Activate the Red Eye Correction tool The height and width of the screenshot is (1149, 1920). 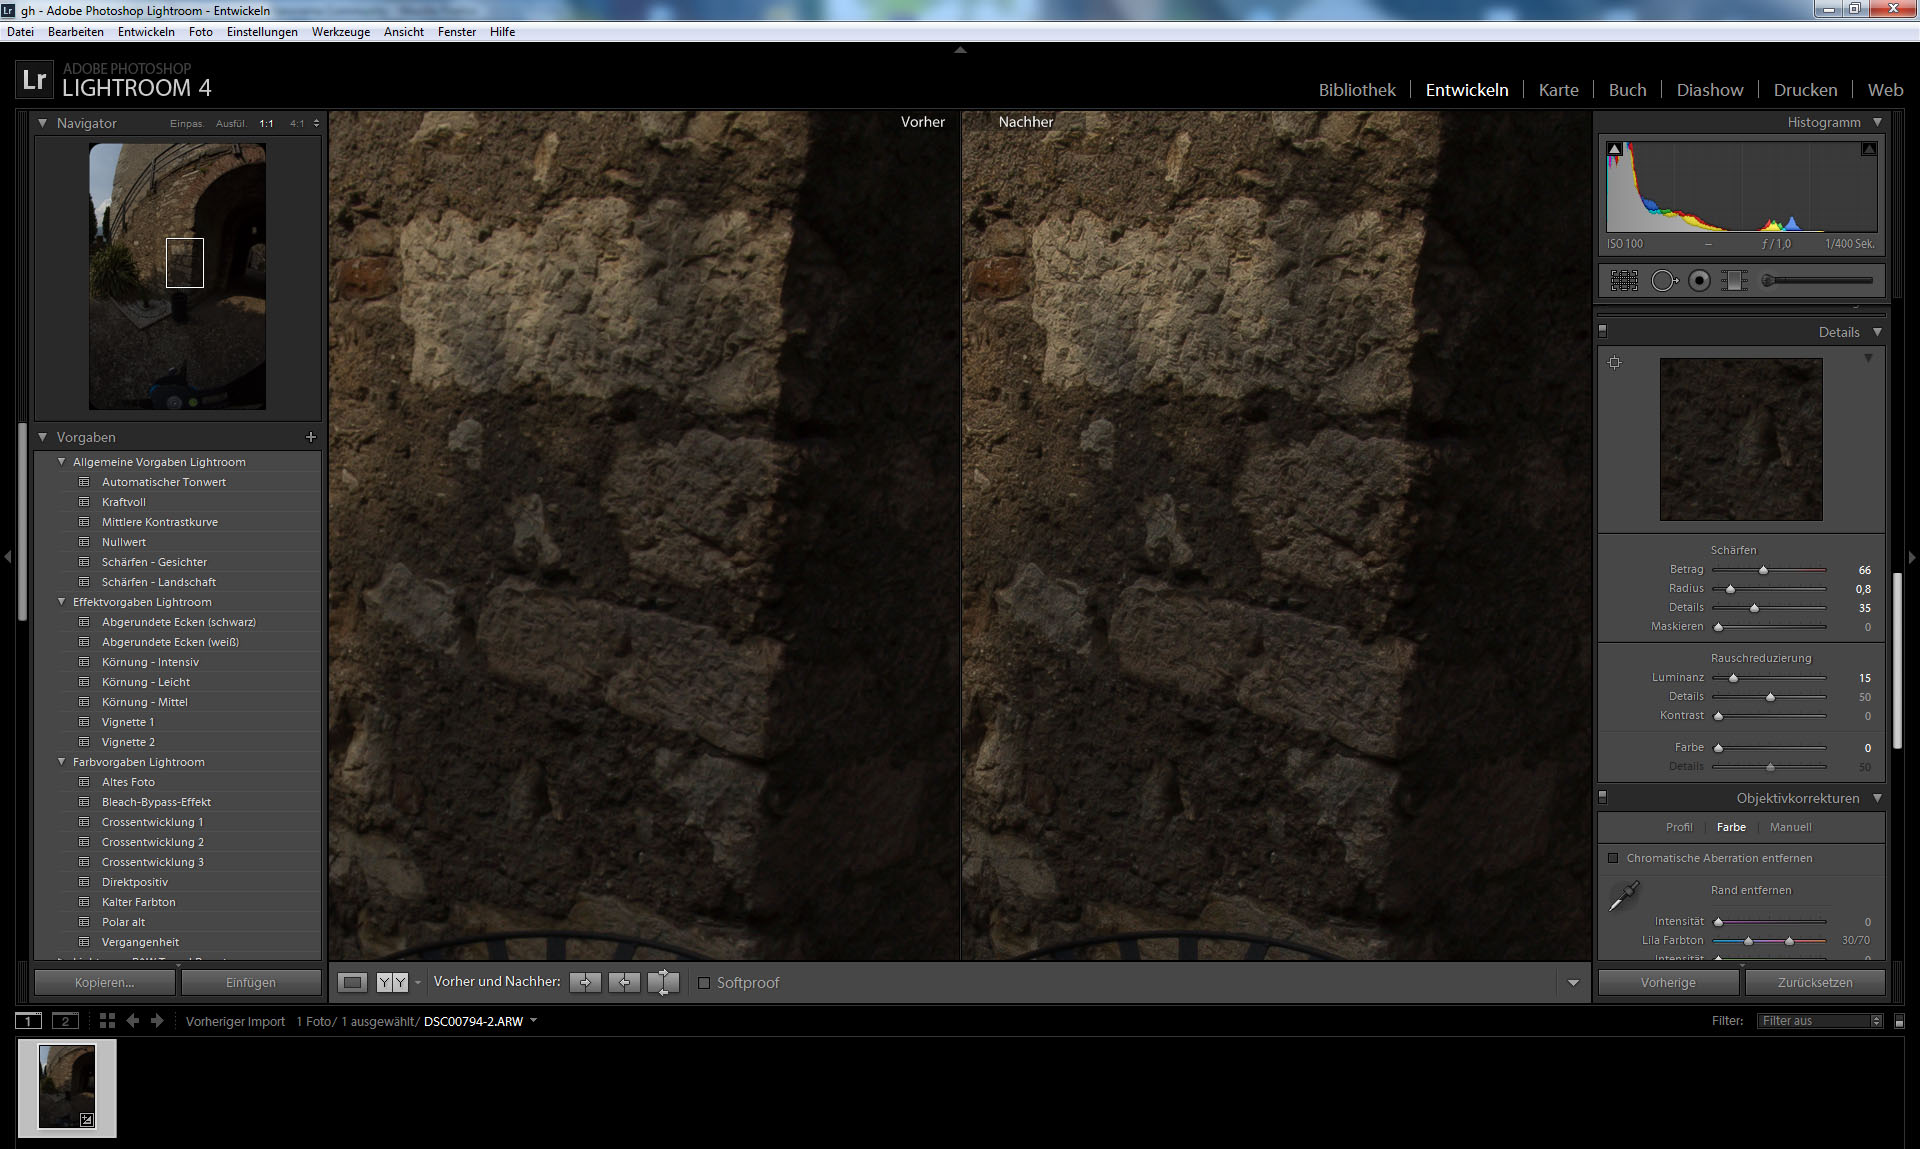pyautogui.click(x=1699, y=281)
